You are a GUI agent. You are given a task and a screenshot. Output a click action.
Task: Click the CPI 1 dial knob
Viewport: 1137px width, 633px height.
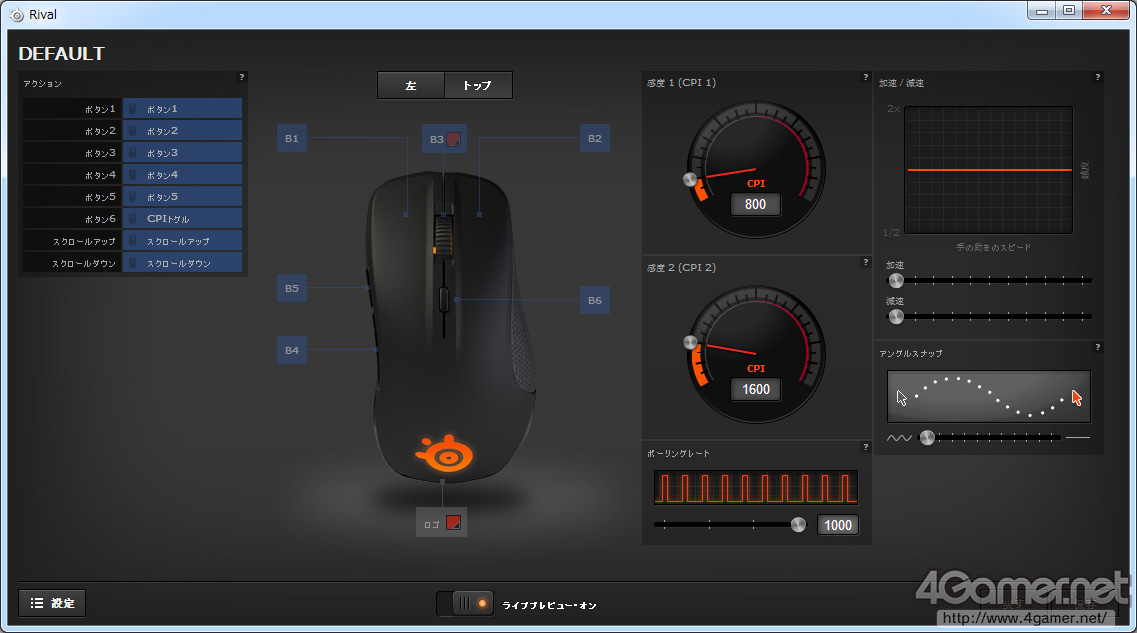[x=690, y=179]
